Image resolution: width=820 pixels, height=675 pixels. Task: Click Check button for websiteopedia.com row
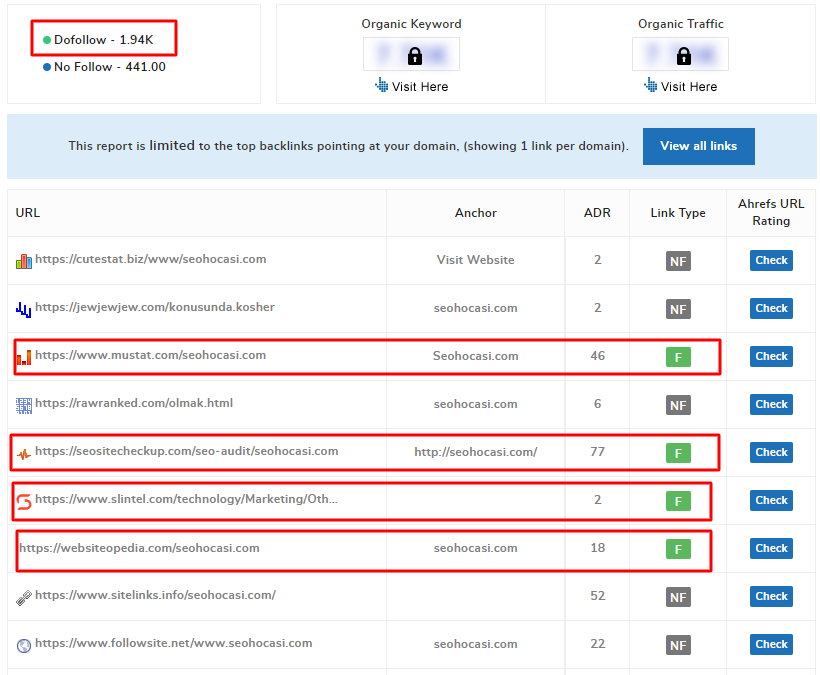pos(771,548)
